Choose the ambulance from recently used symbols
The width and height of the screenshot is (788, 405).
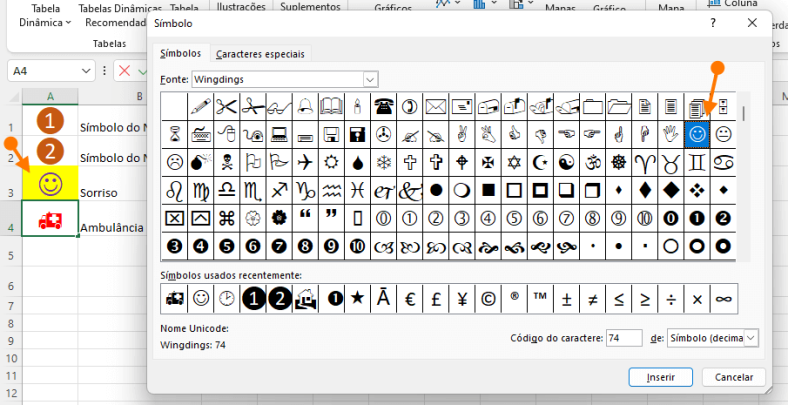pos(174,298)
